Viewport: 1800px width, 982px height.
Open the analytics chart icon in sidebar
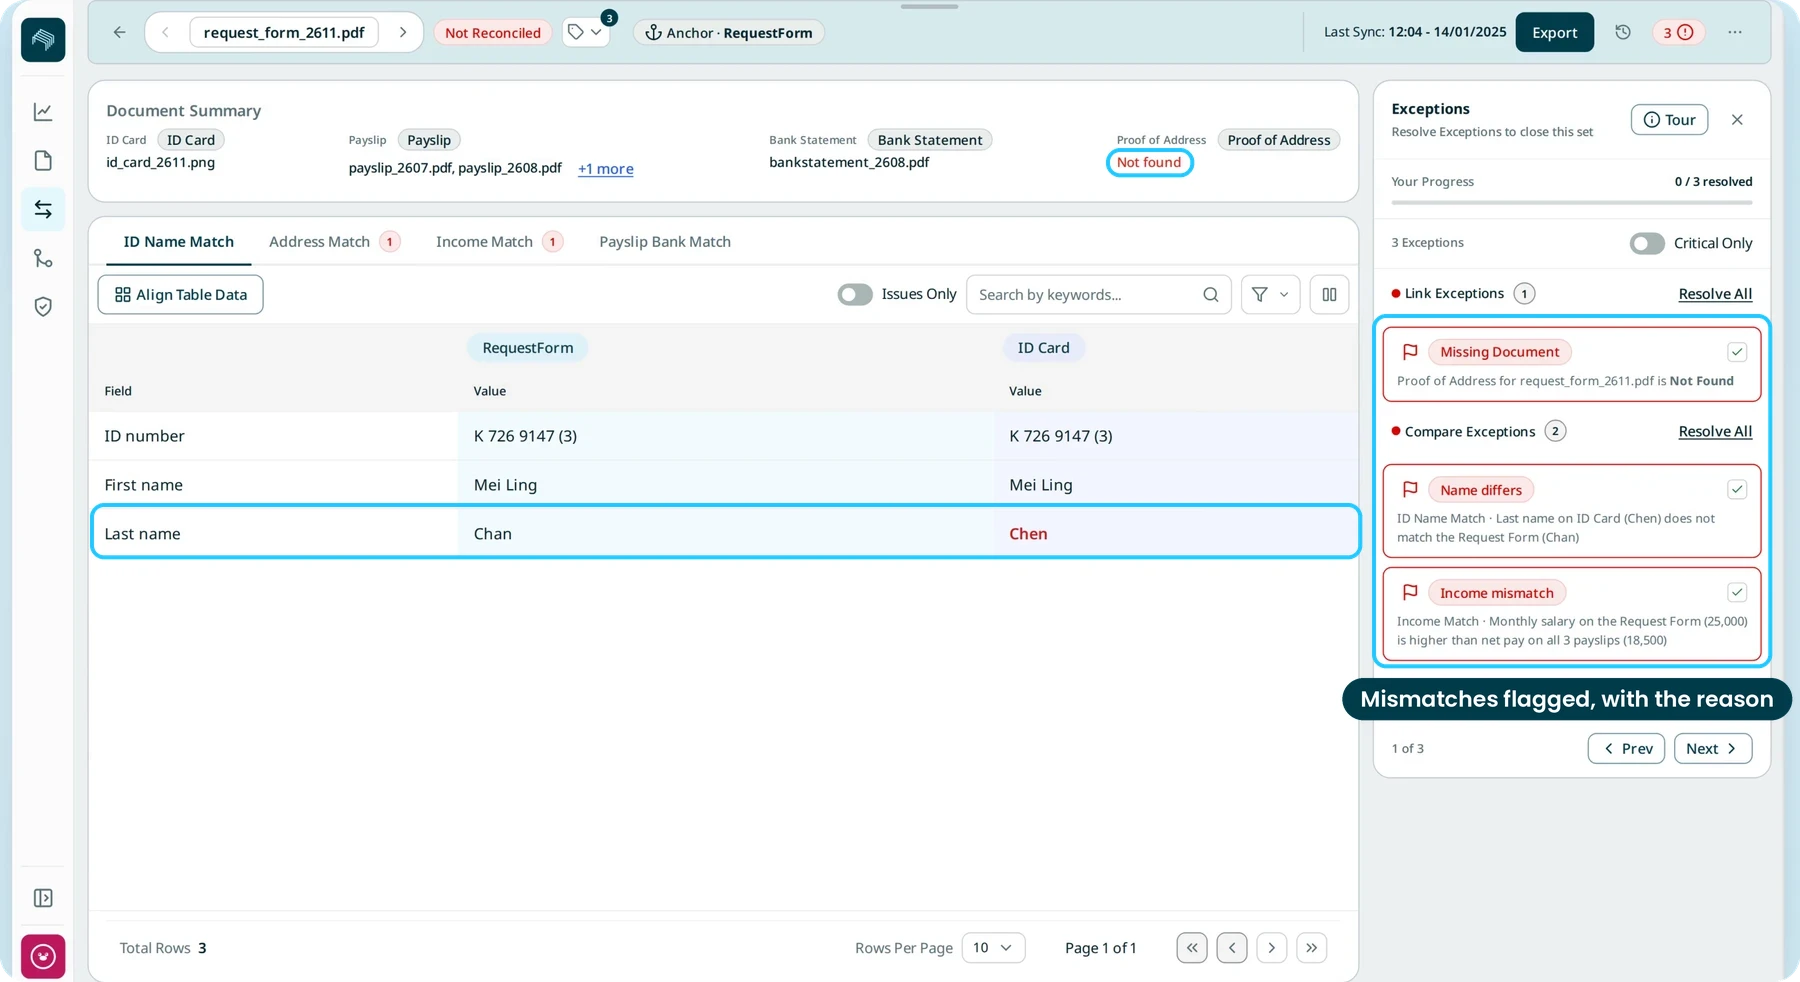43,112
